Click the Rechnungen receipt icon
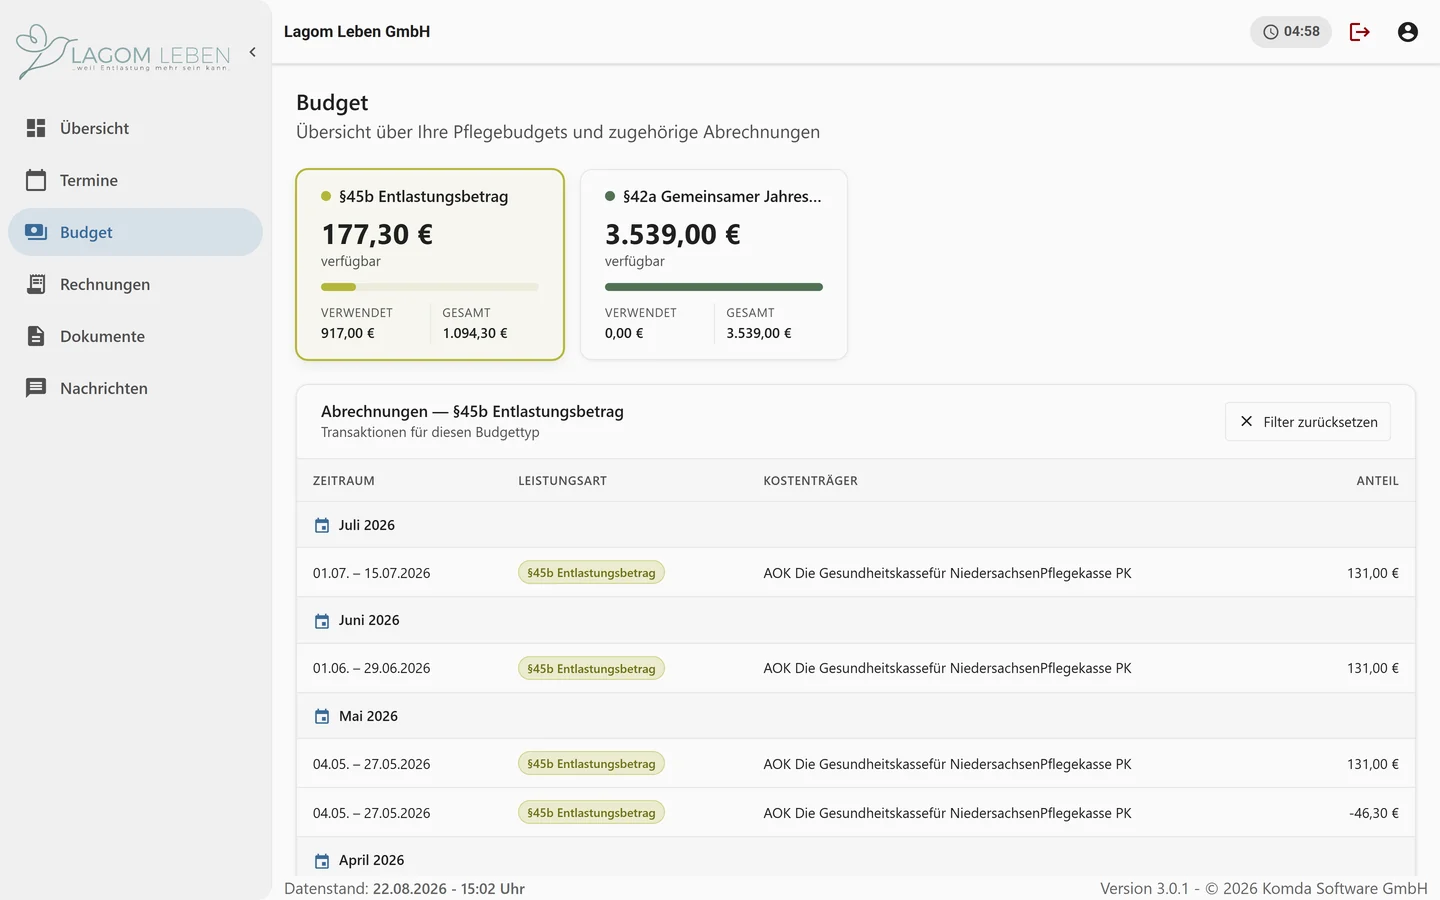 (36, 284)
